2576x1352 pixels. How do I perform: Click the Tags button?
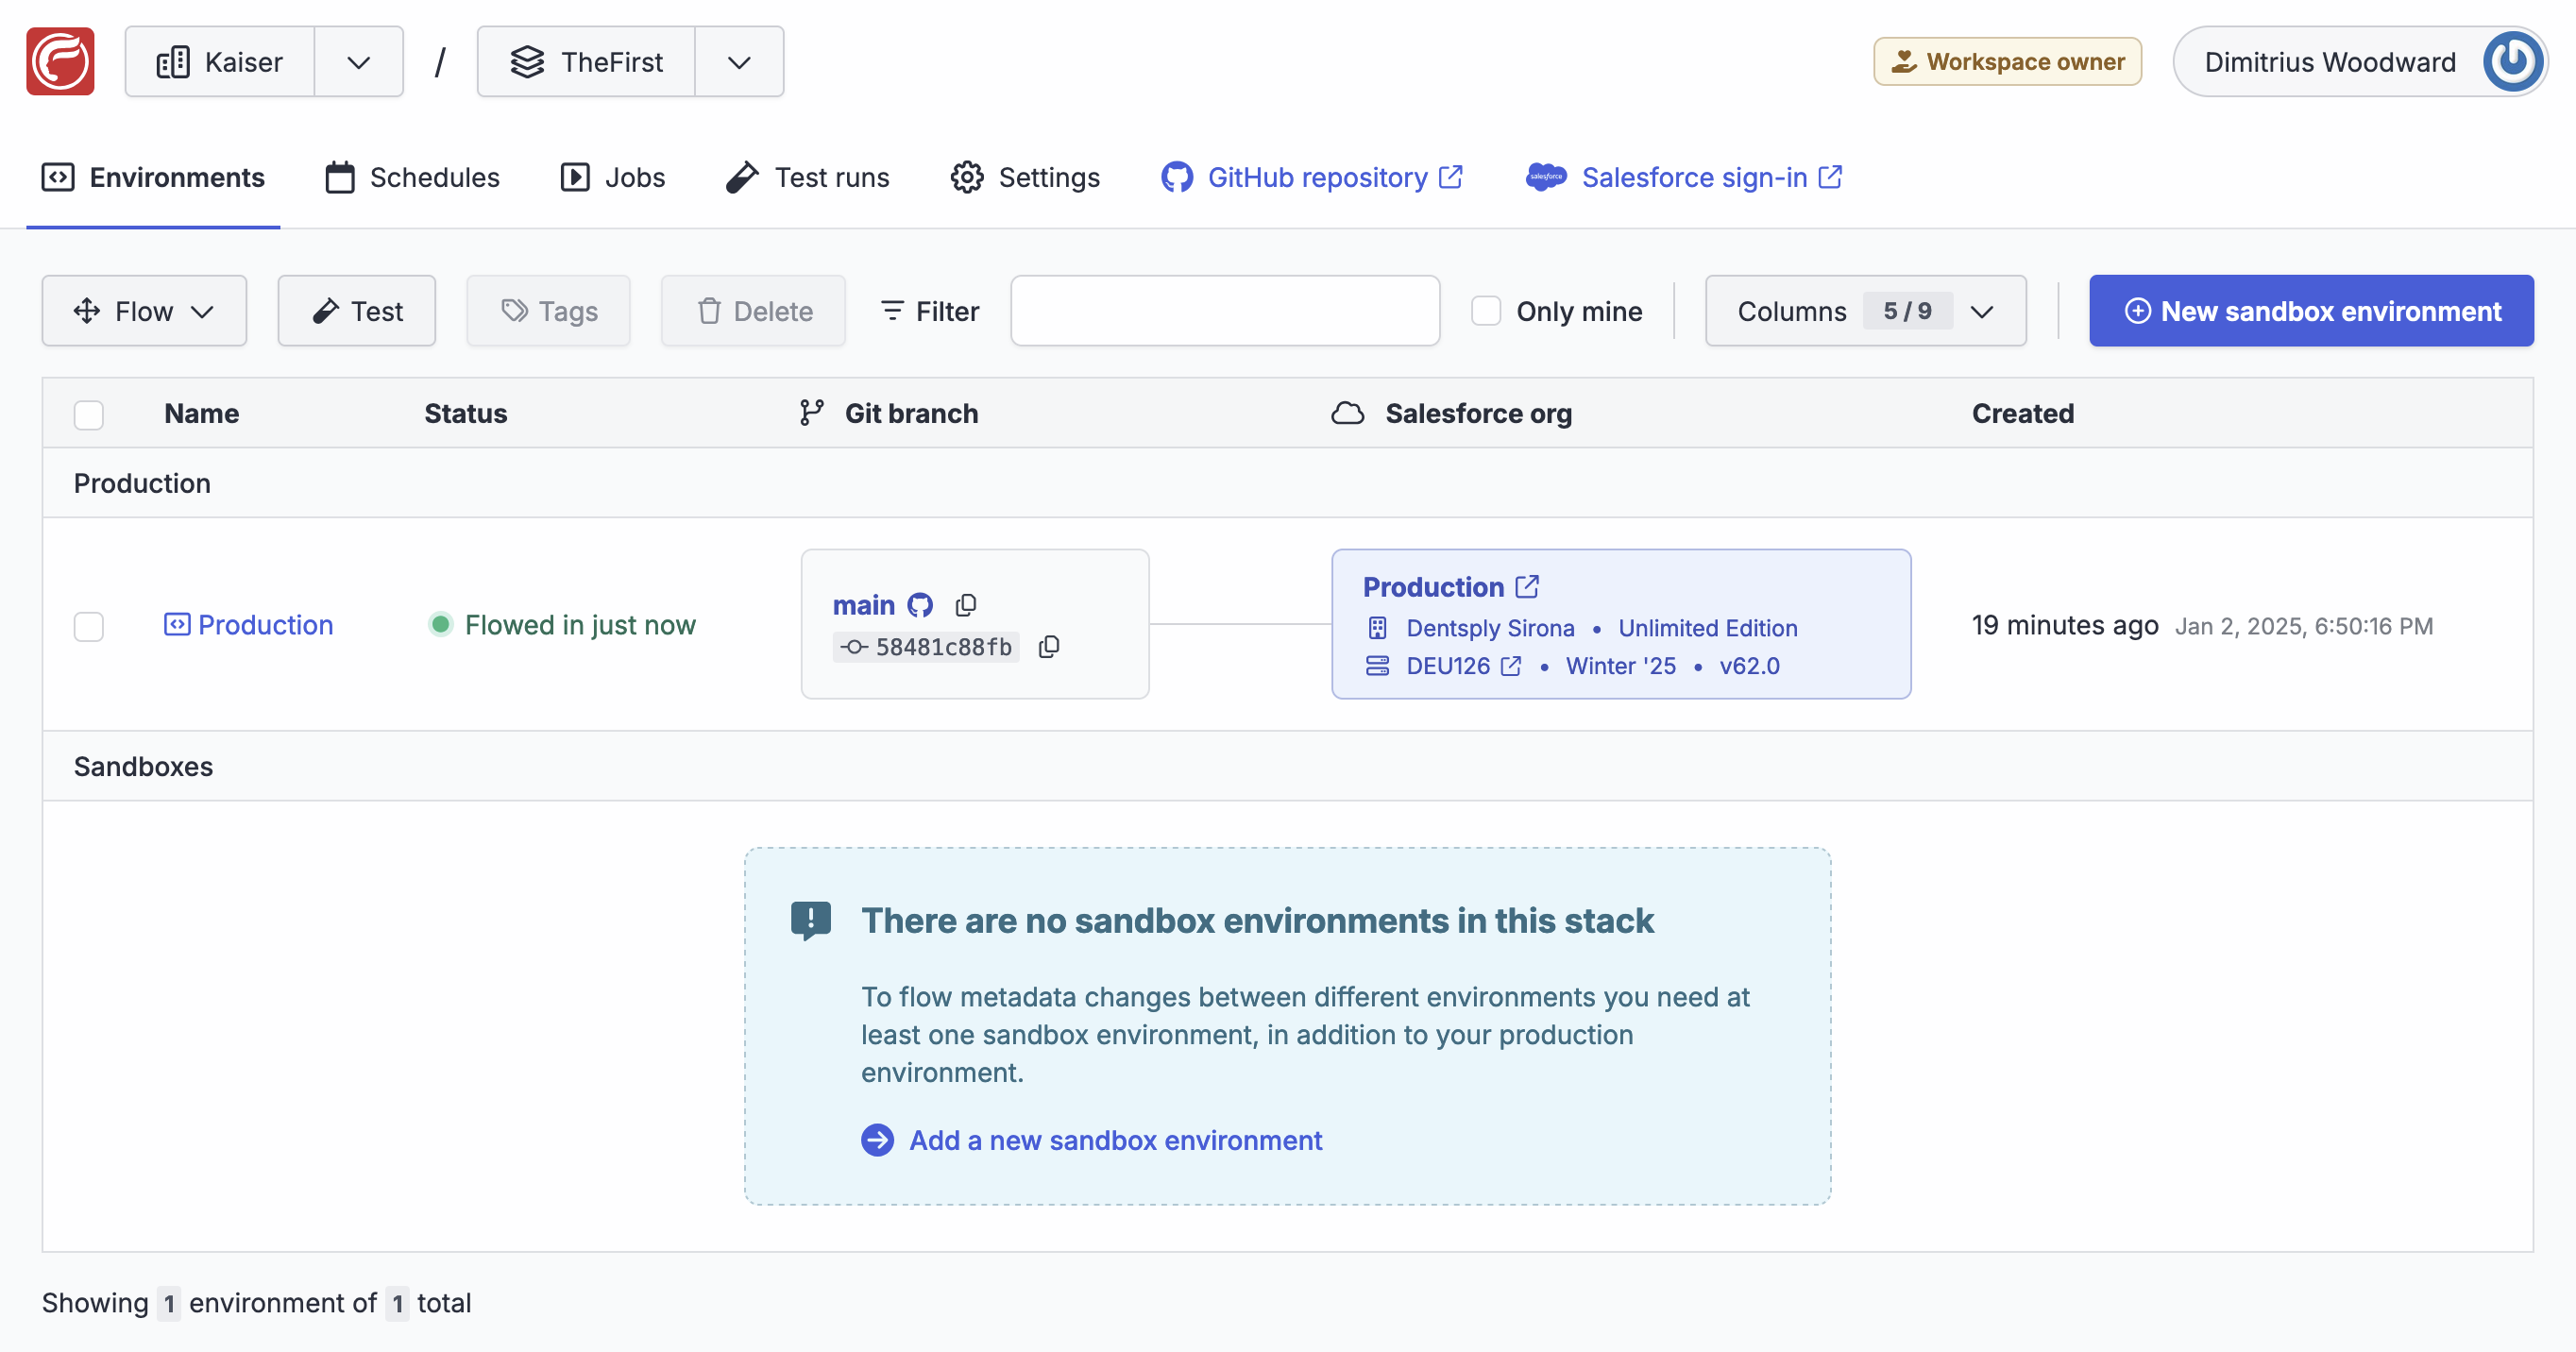[x=549, y=311]
